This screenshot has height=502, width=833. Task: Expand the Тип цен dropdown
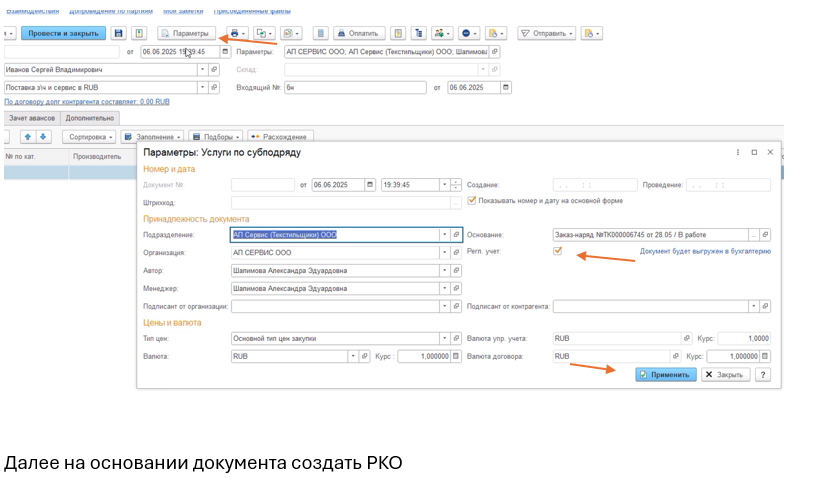(444, 338)
